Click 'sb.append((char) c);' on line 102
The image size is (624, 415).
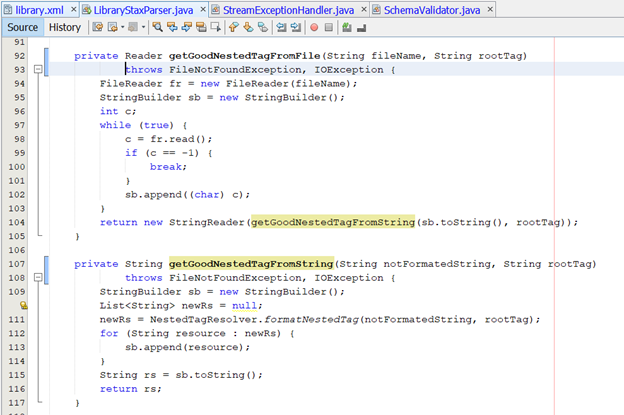click(x=187, y=195)
